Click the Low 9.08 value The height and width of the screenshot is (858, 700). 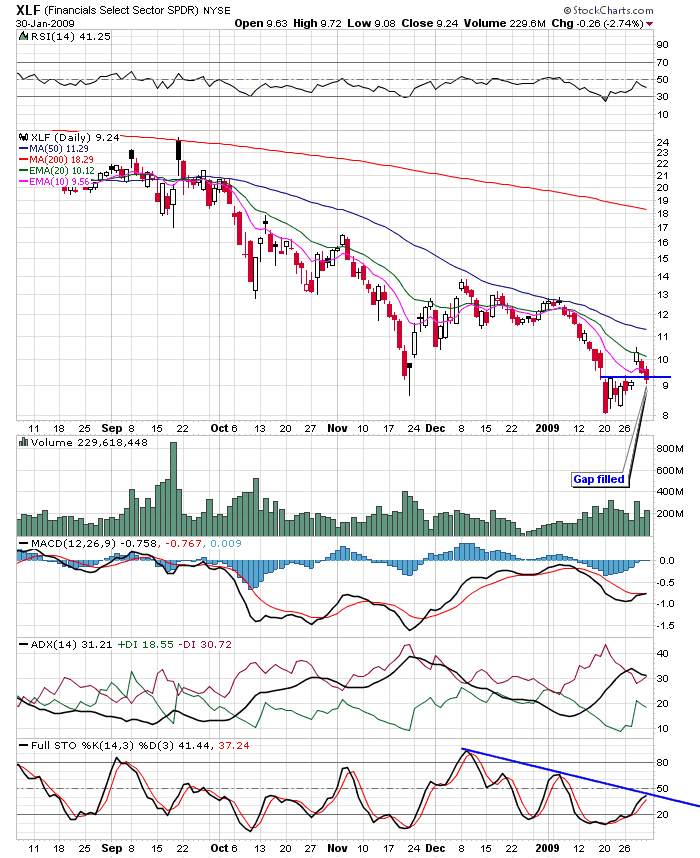point(371,24)
